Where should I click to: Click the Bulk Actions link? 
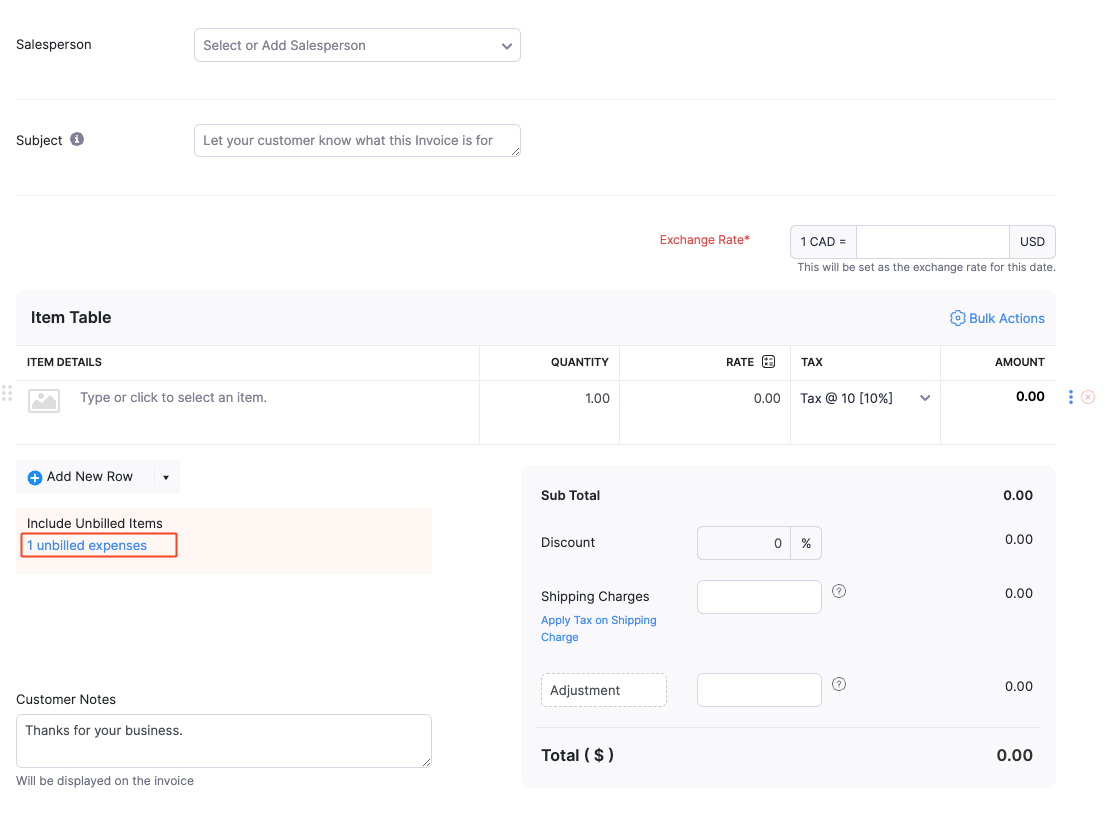pos(1006,318)
